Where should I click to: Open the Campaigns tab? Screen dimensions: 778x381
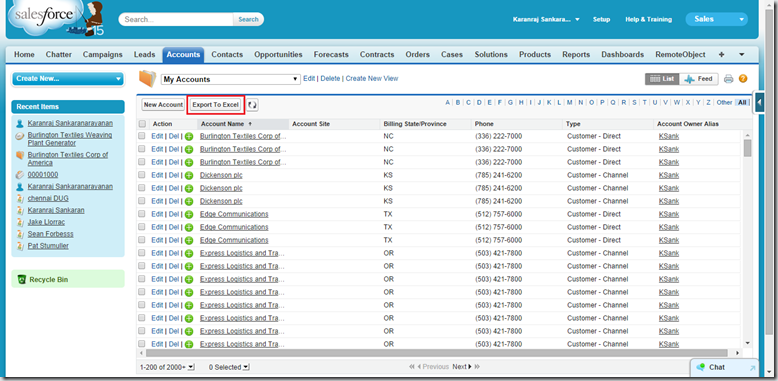click(x=103, y=55)
